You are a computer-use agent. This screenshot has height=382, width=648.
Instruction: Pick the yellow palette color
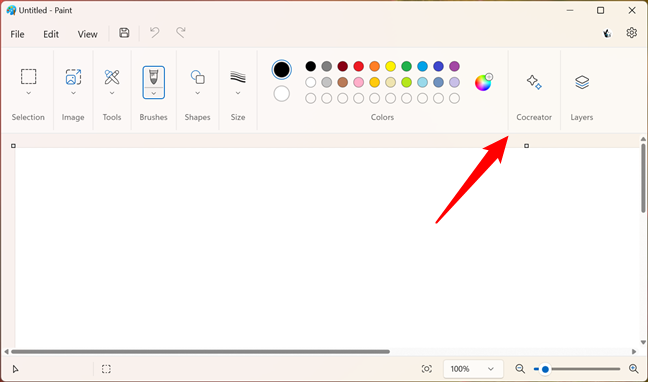click(x=391, y=66)
